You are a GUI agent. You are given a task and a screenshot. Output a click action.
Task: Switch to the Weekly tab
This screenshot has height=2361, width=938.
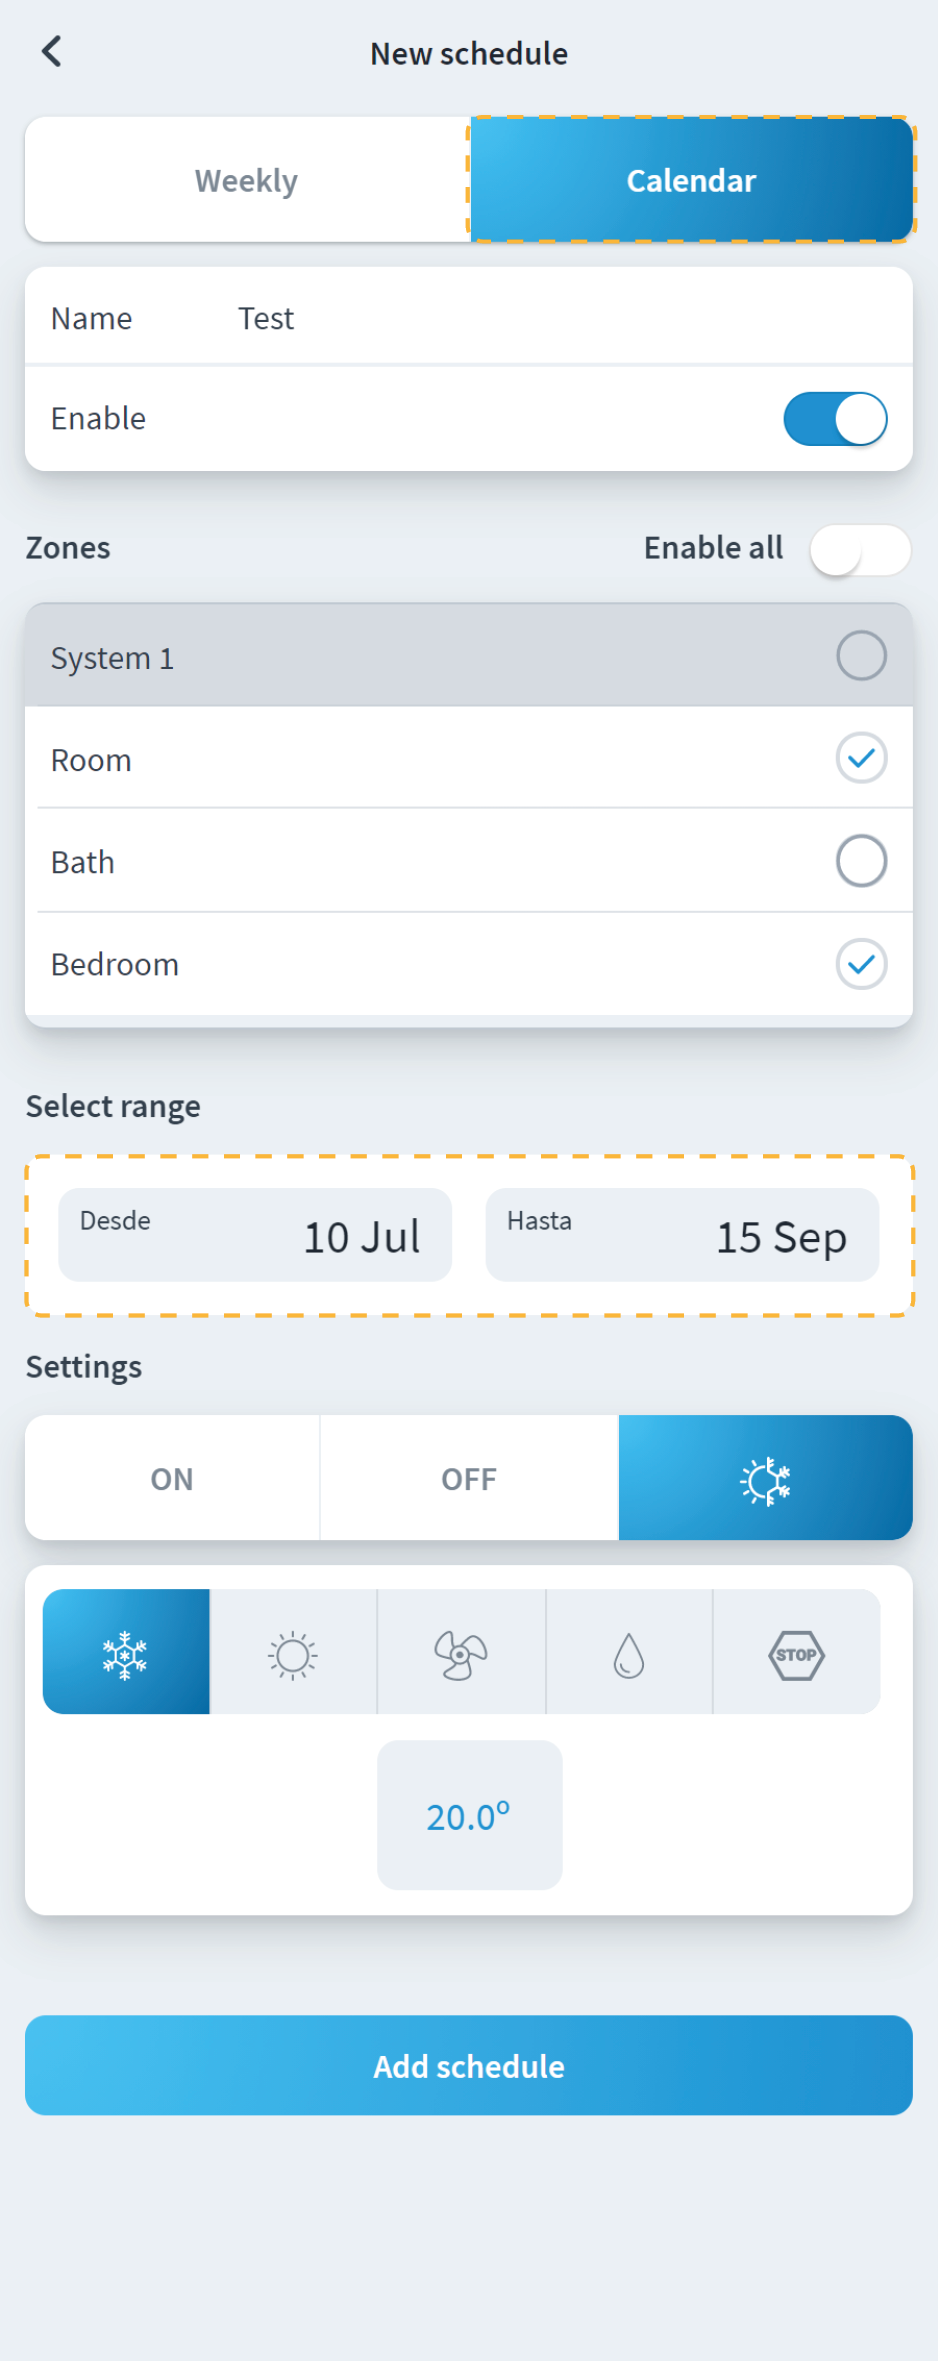tap(247, 181)
